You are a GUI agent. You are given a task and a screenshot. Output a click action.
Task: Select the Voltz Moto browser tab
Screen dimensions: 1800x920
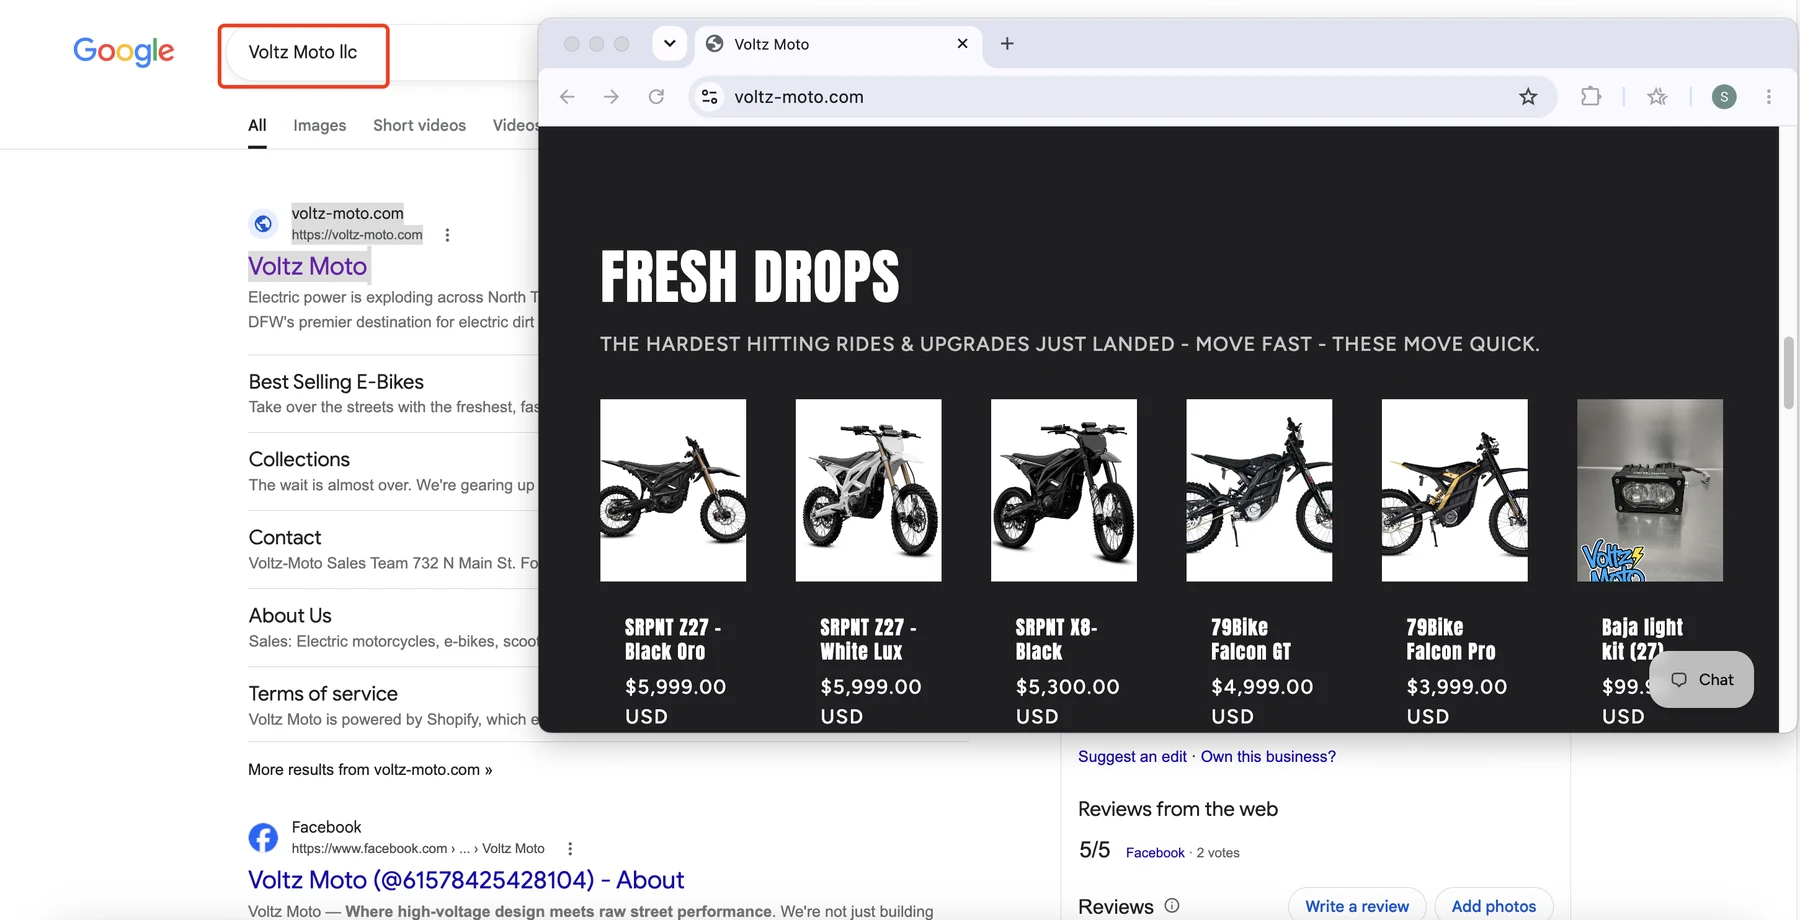click(x=837, y=44)
